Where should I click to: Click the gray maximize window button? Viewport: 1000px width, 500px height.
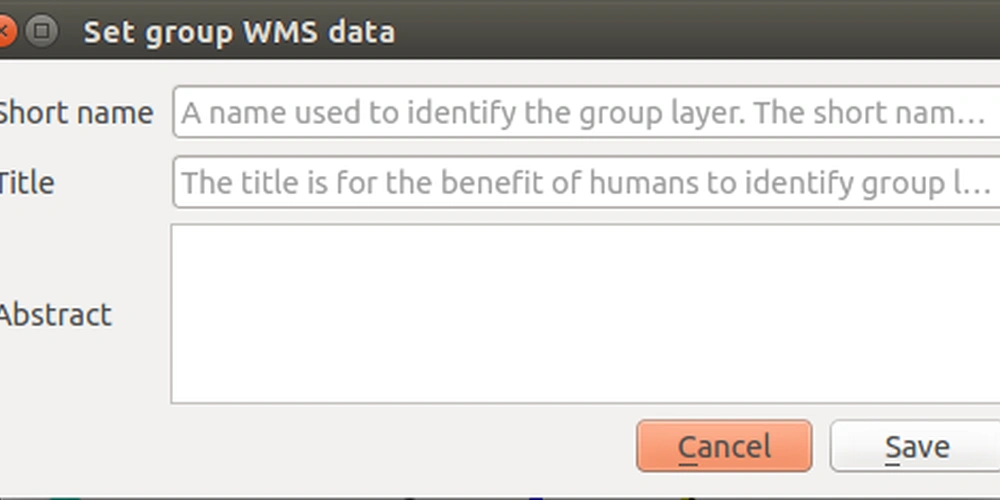point(41,31)
